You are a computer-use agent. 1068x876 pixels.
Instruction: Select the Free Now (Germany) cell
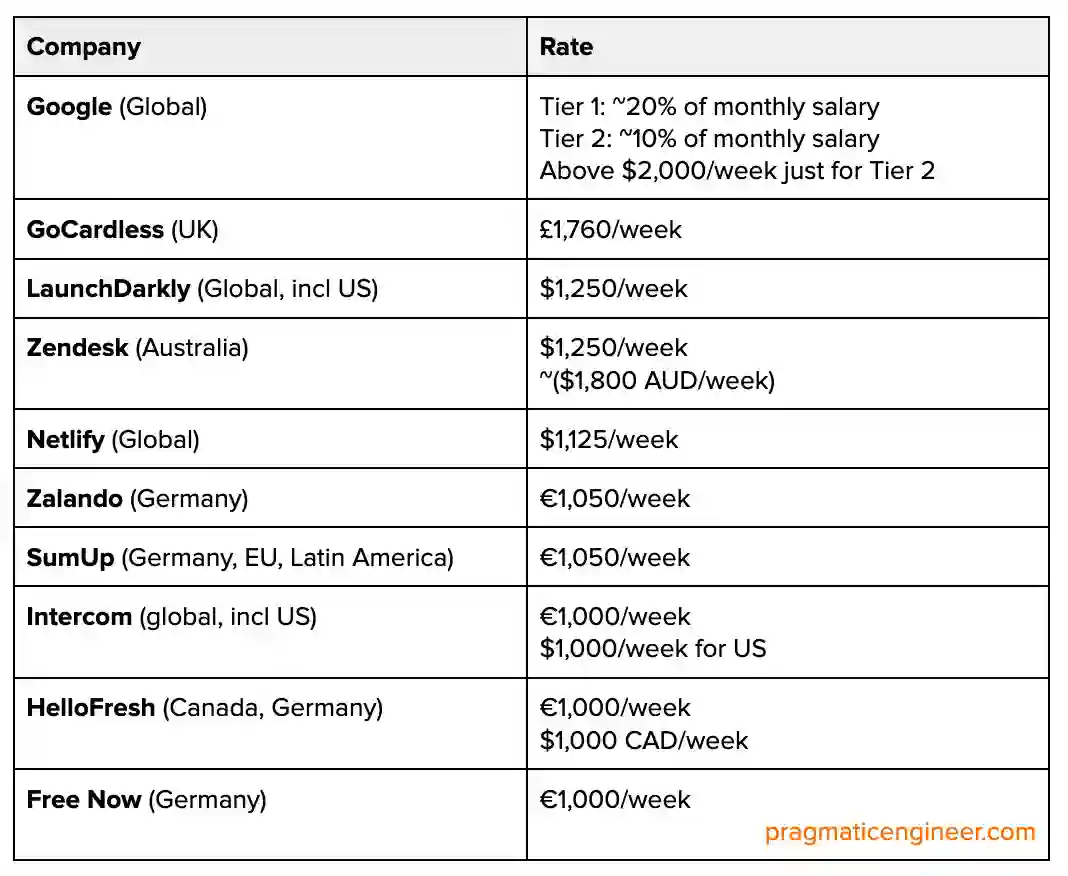(x=146, y=800)
